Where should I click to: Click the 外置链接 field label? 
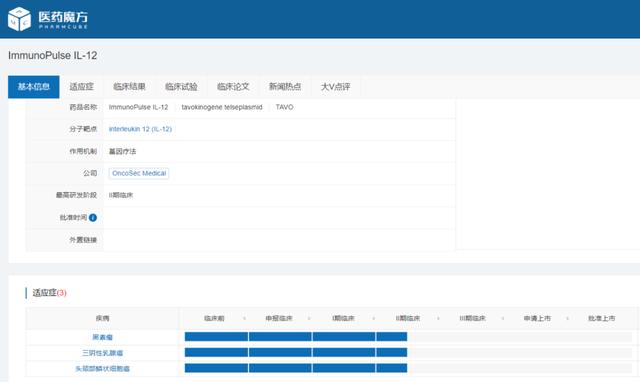83,240
